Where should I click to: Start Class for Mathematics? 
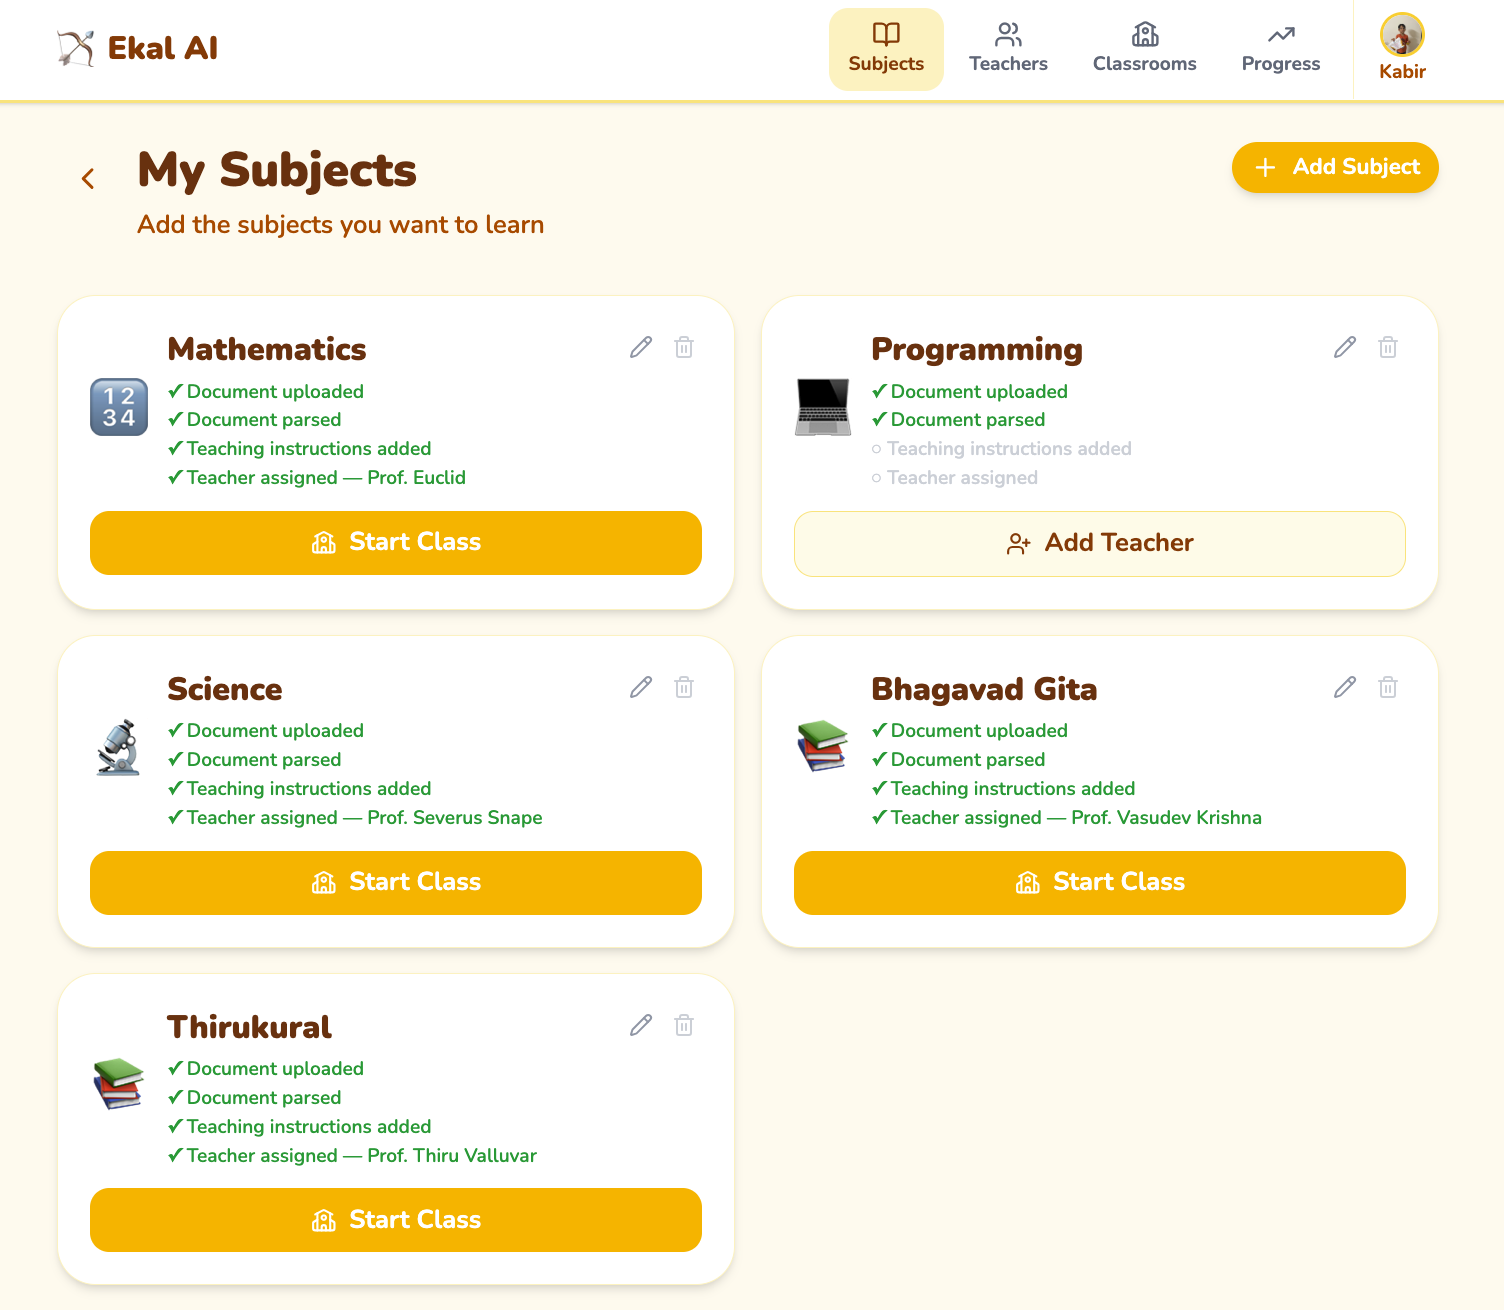coord(396,543)
